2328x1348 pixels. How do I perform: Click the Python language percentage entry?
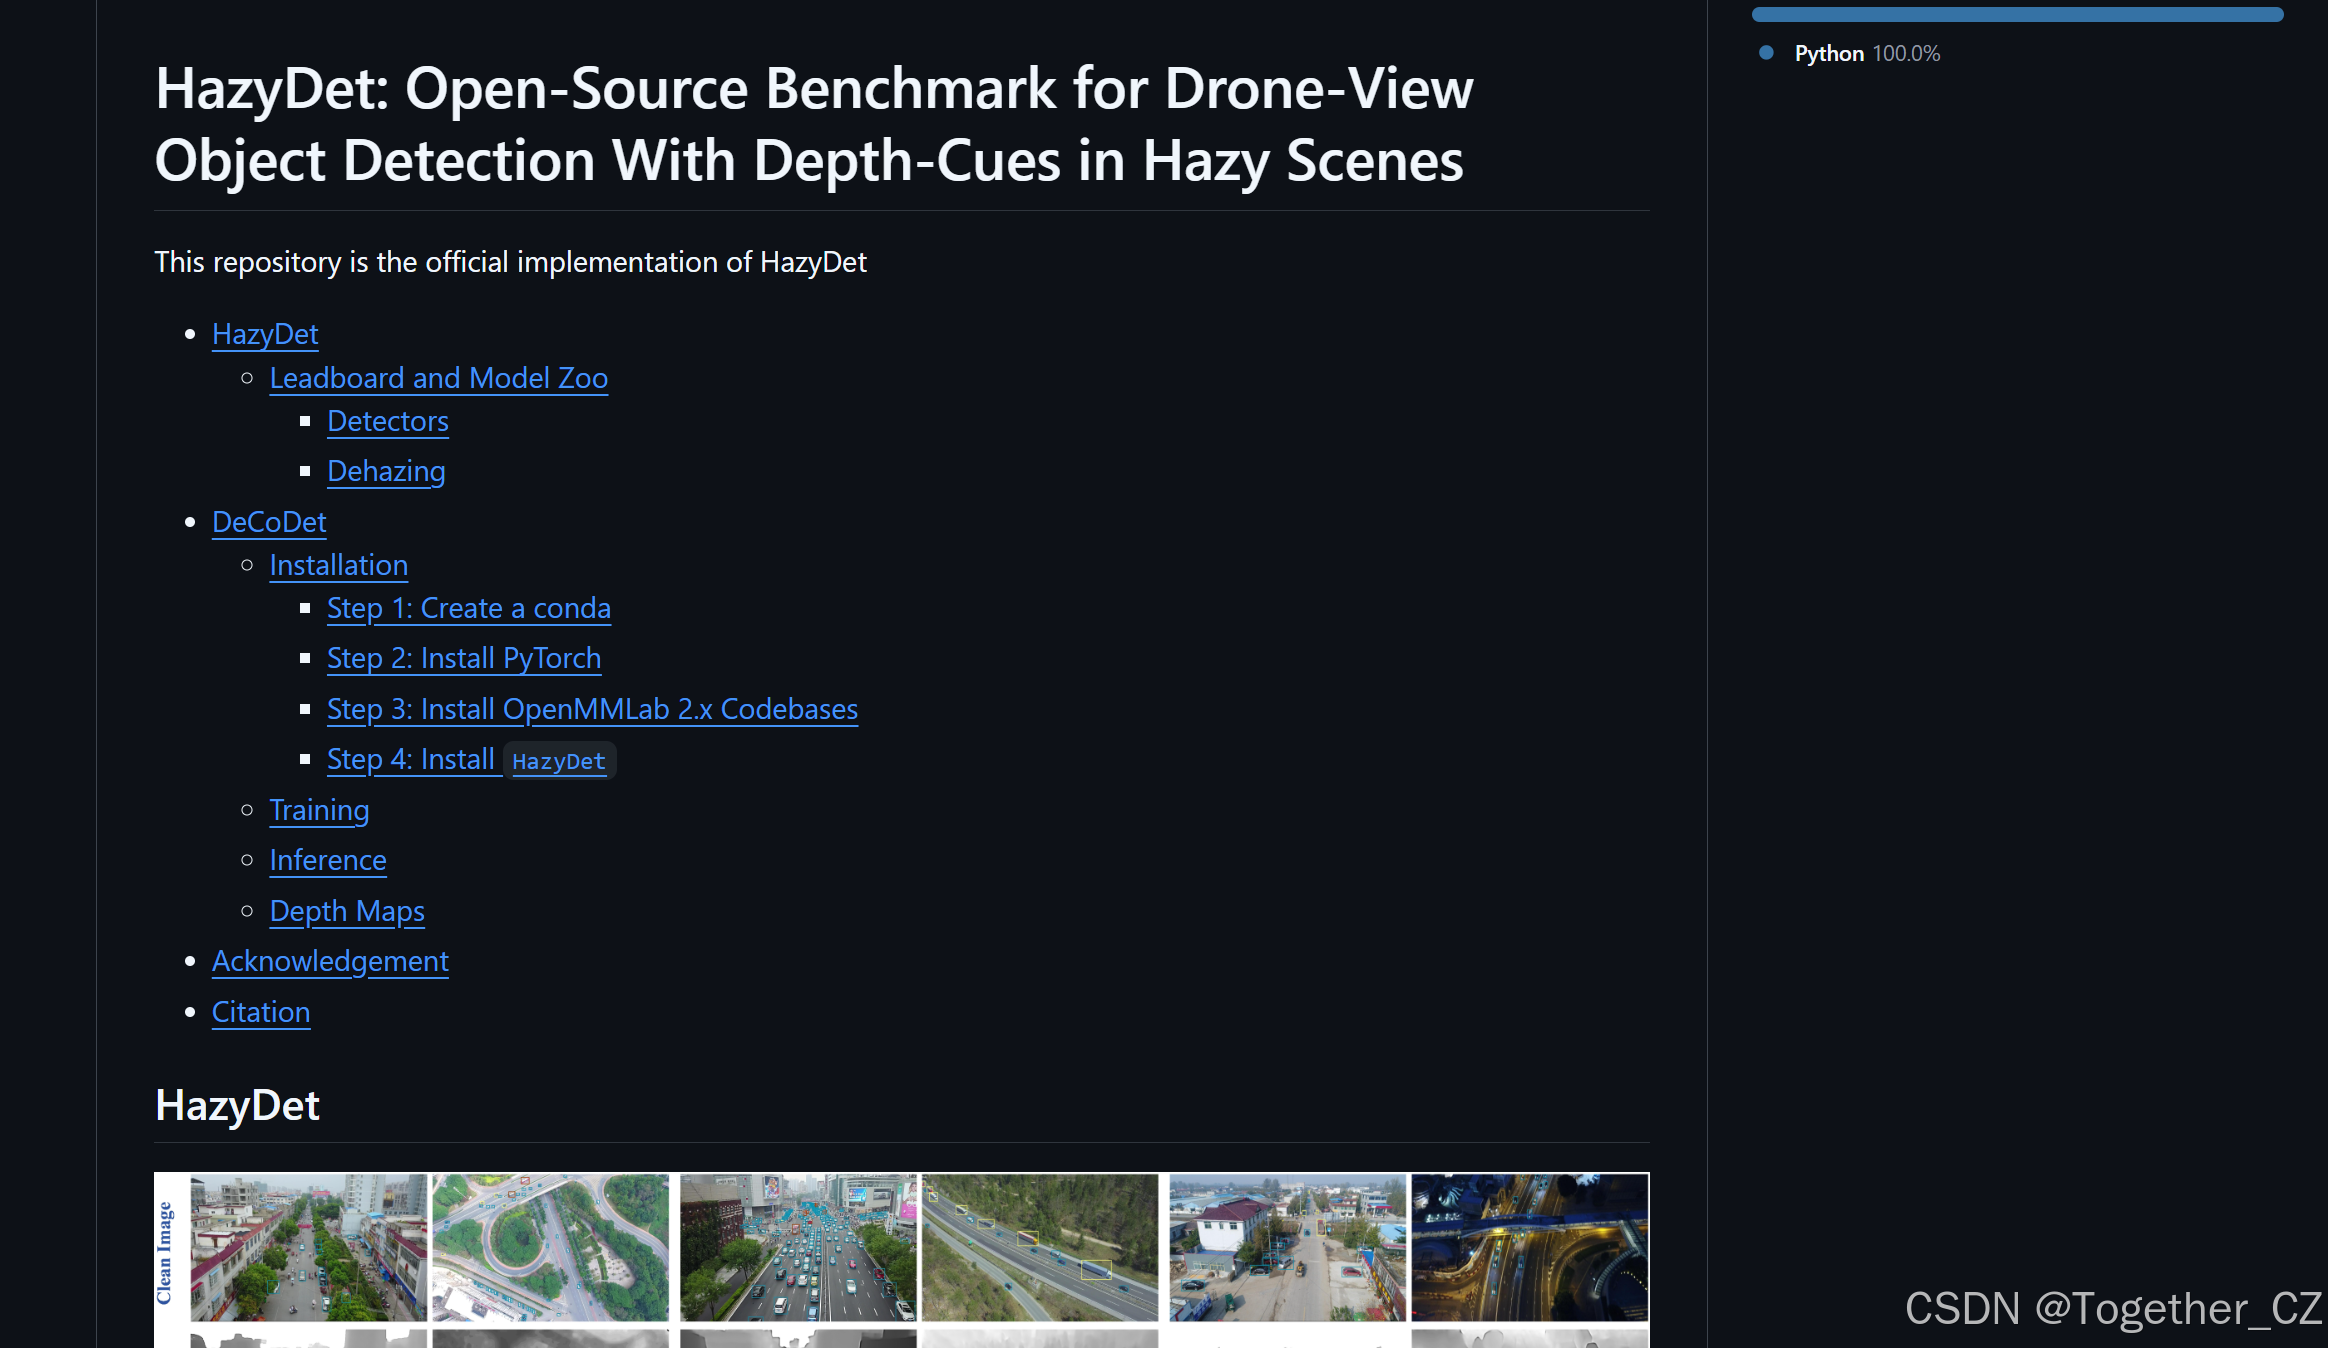tap(1866, 54)
